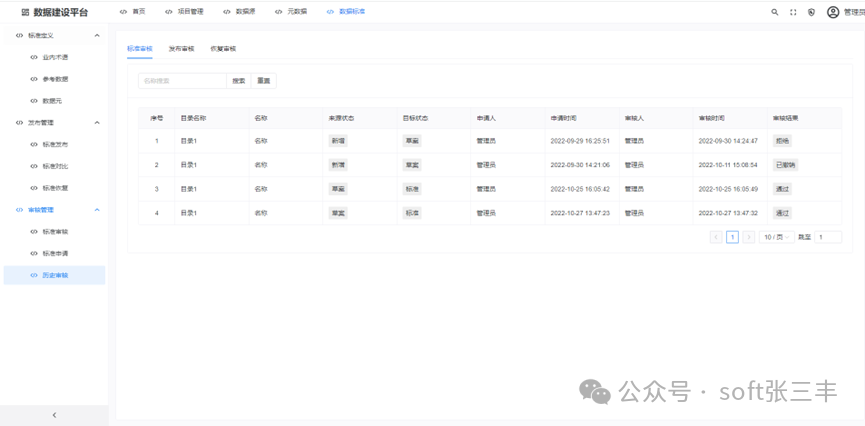Click 草案 target tag in row 2
865x426 pixels.
(x=412, y=165)
